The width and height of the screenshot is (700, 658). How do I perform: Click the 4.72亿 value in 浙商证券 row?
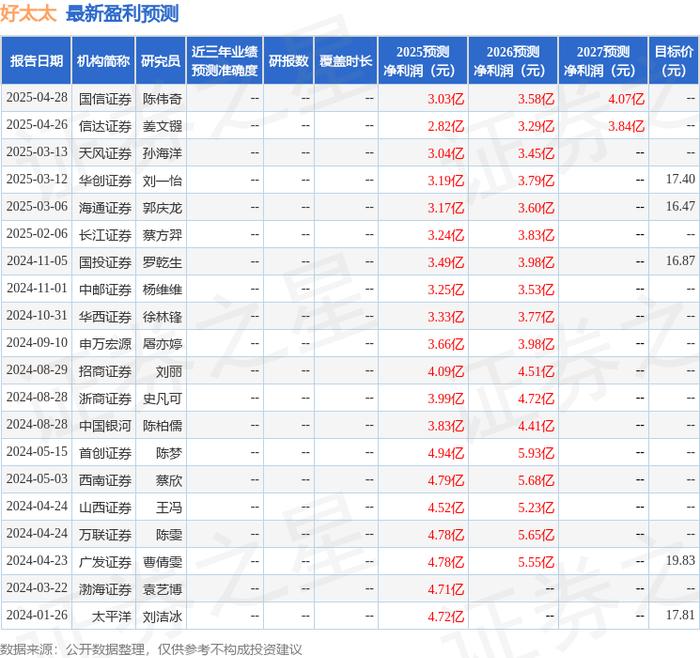click(x=536, y=398)
